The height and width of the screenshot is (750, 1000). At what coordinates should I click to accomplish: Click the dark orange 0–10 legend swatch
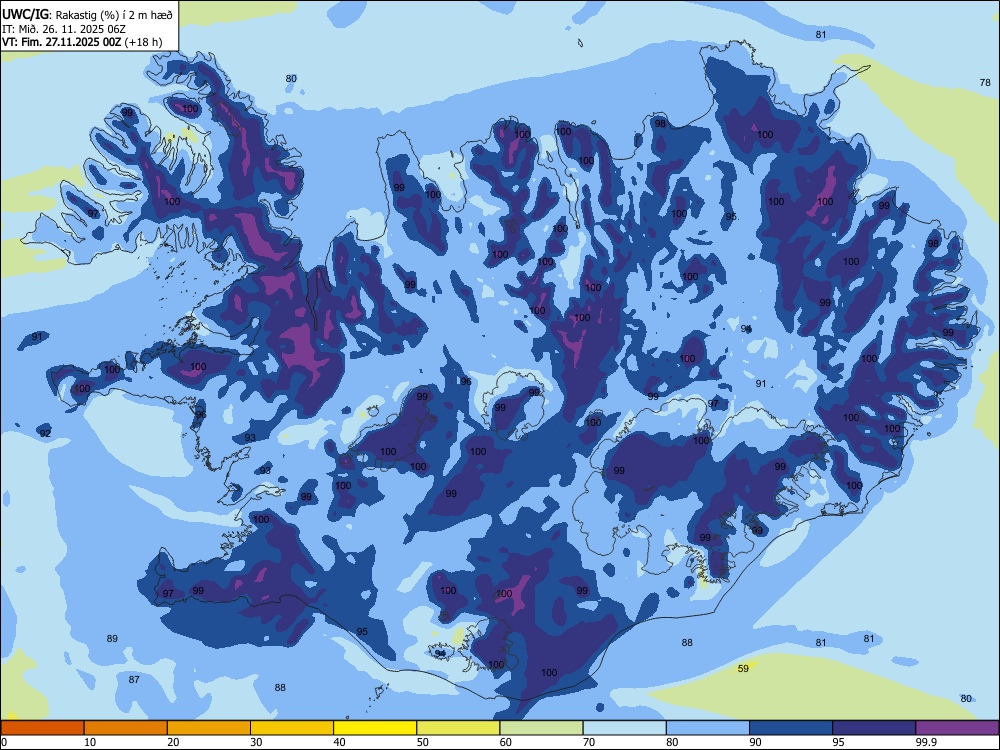point(42,728)
